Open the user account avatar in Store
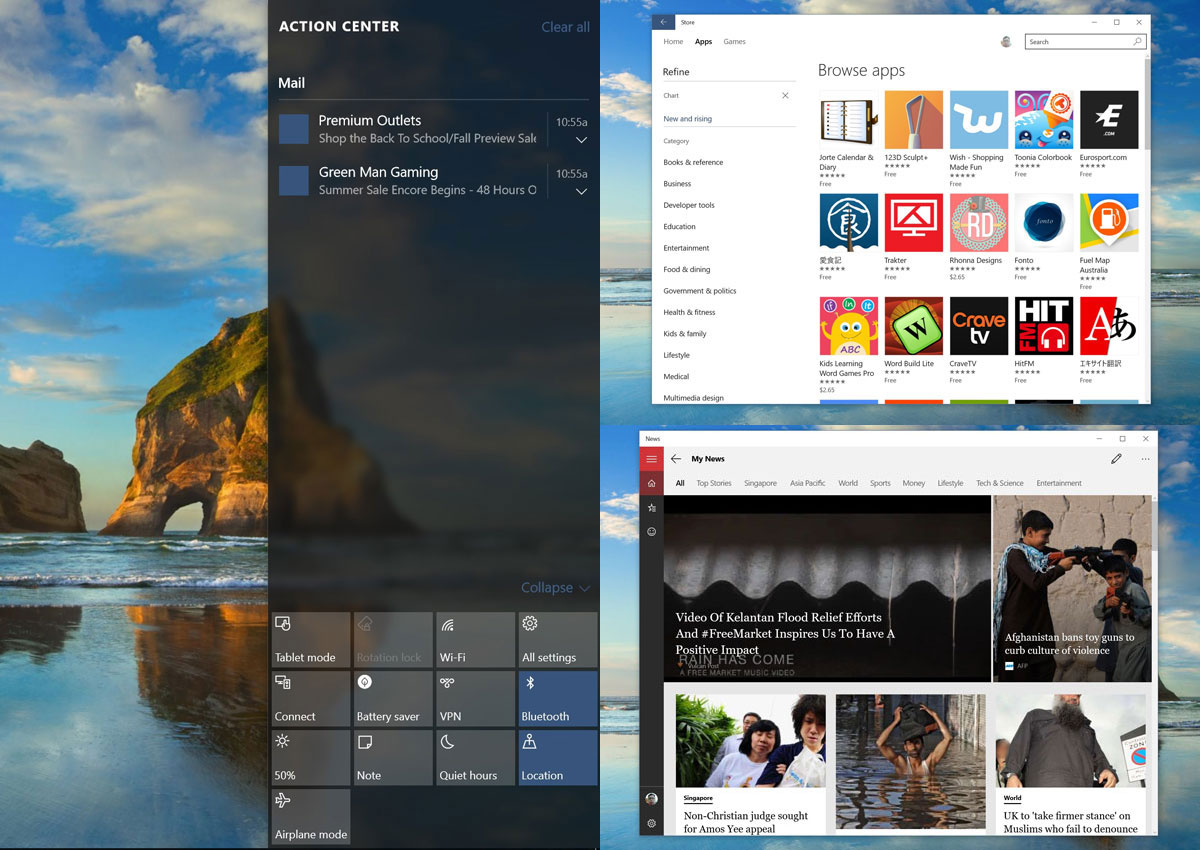Image resolution: width=1200 pixels, height=850 pixels. 1006,42
